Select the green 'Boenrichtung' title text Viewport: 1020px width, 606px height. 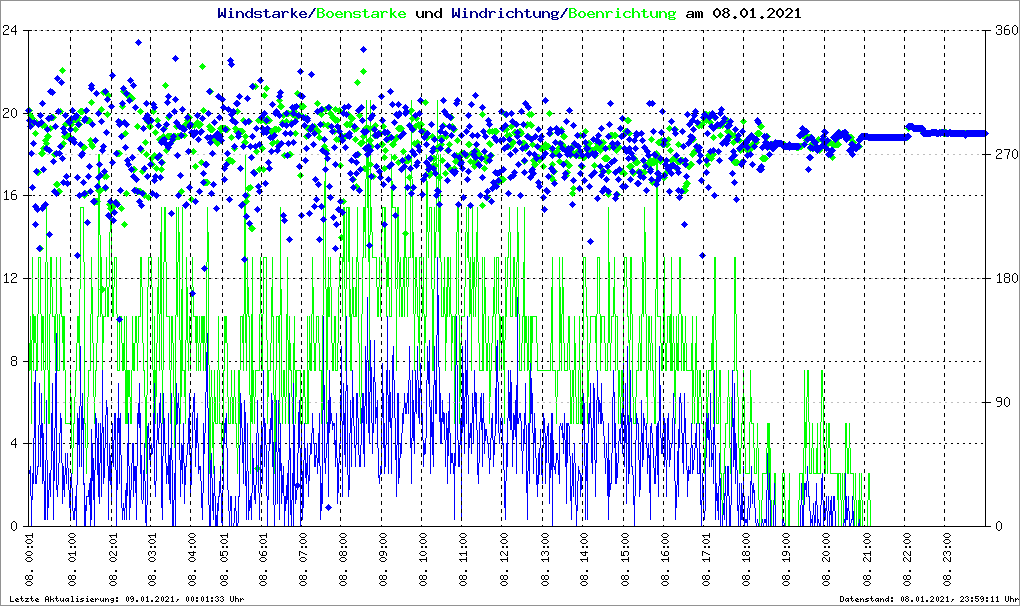pyautogui.click(x=622, y=14)
